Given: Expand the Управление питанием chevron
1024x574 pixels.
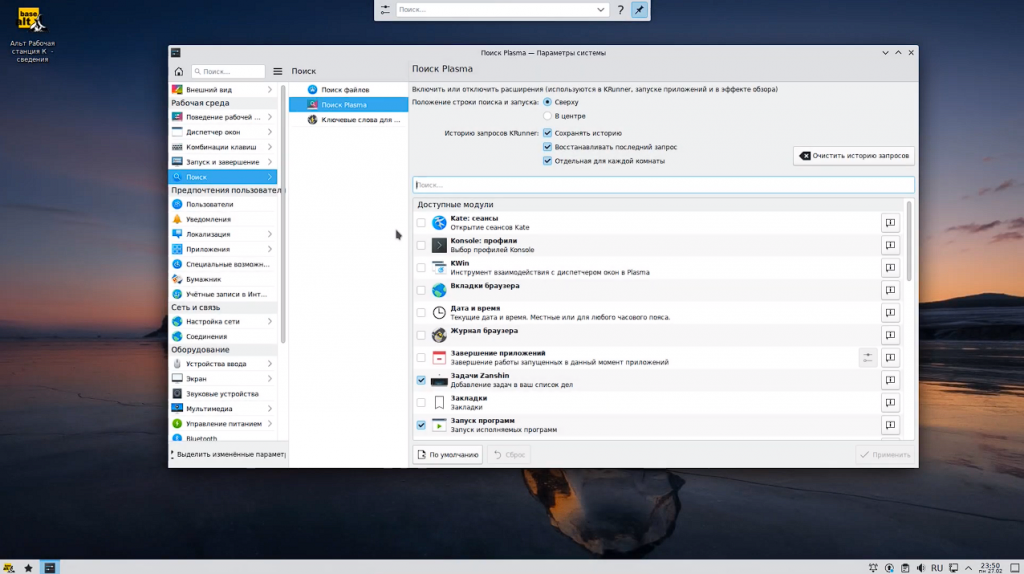Looking at the screenshot, I should click(270, 424).
